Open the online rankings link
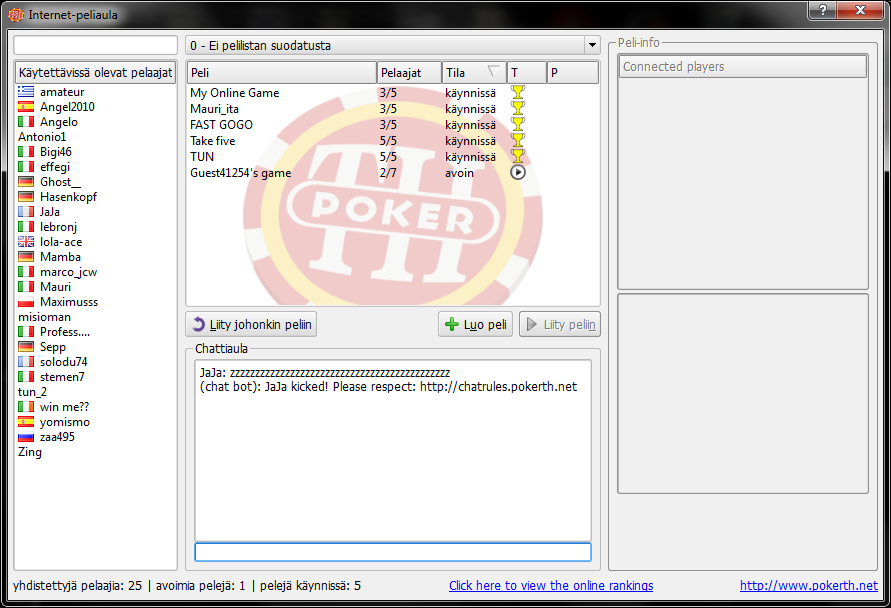 coord(551,586)
